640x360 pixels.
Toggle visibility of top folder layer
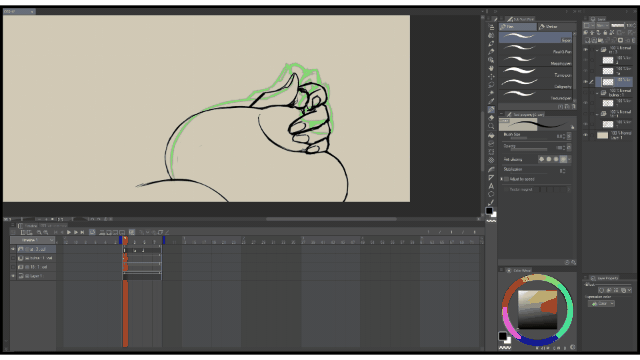click(585, 50)
